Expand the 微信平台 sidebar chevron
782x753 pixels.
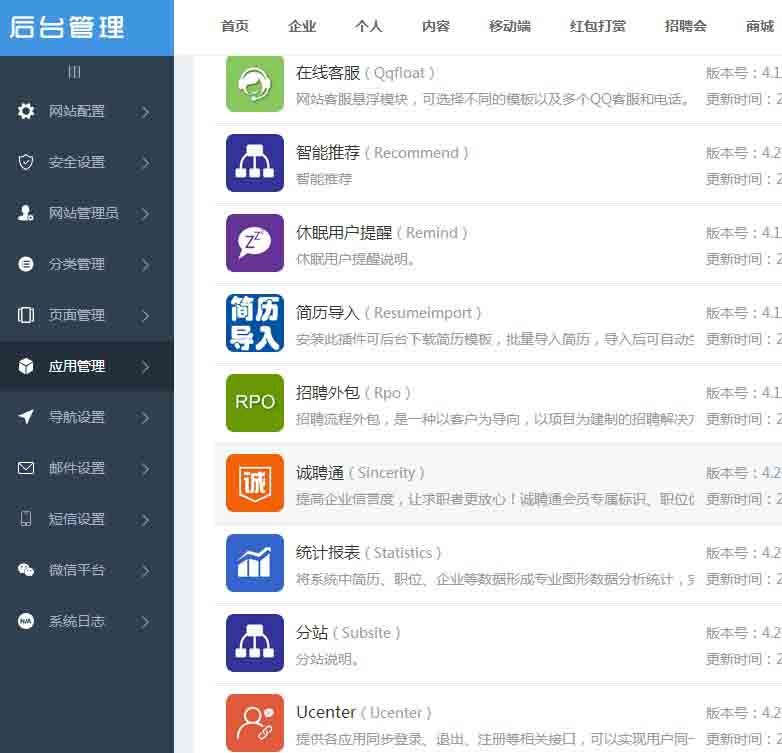pyautogui.click(x=145, y=571)
